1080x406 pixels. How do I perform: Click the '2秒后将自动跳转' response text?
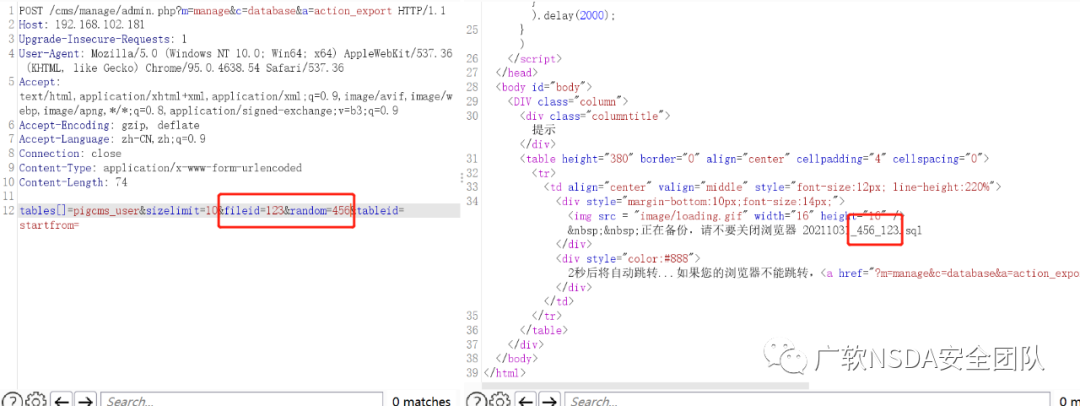tap(621, 274)
